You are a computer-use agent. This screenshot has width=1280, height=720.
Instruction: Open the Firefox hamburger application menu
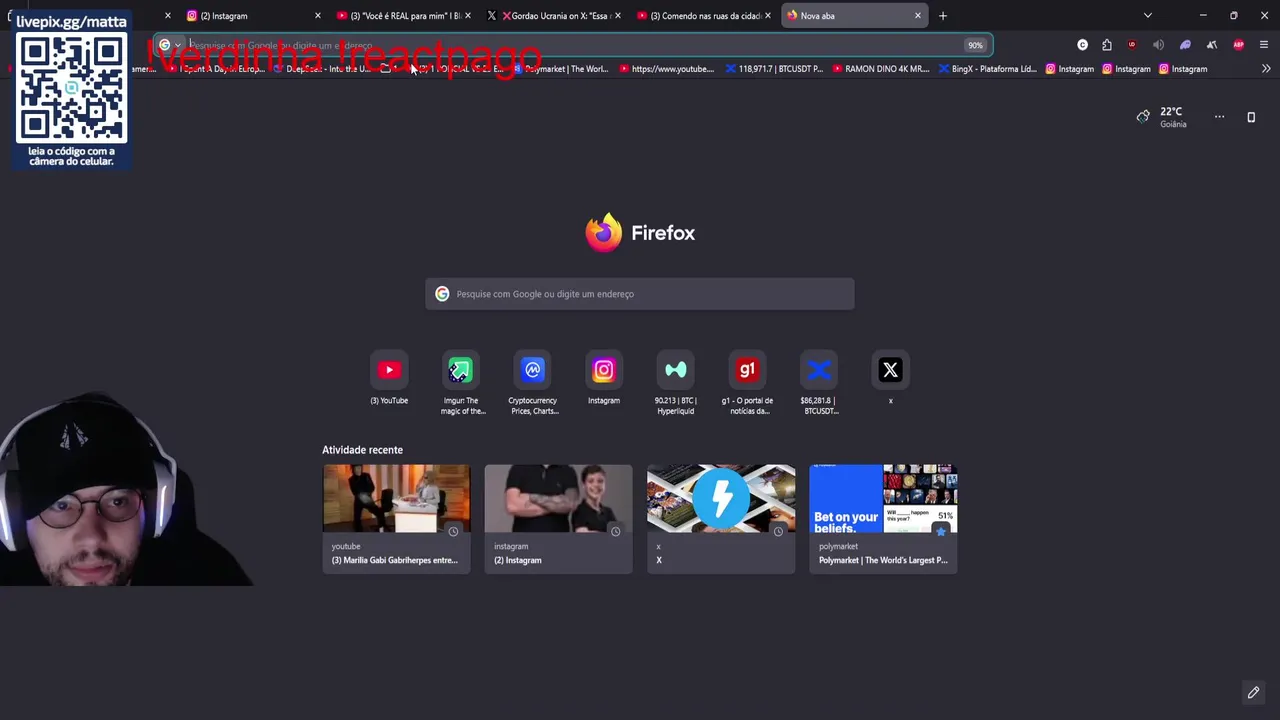[1264, 45]
